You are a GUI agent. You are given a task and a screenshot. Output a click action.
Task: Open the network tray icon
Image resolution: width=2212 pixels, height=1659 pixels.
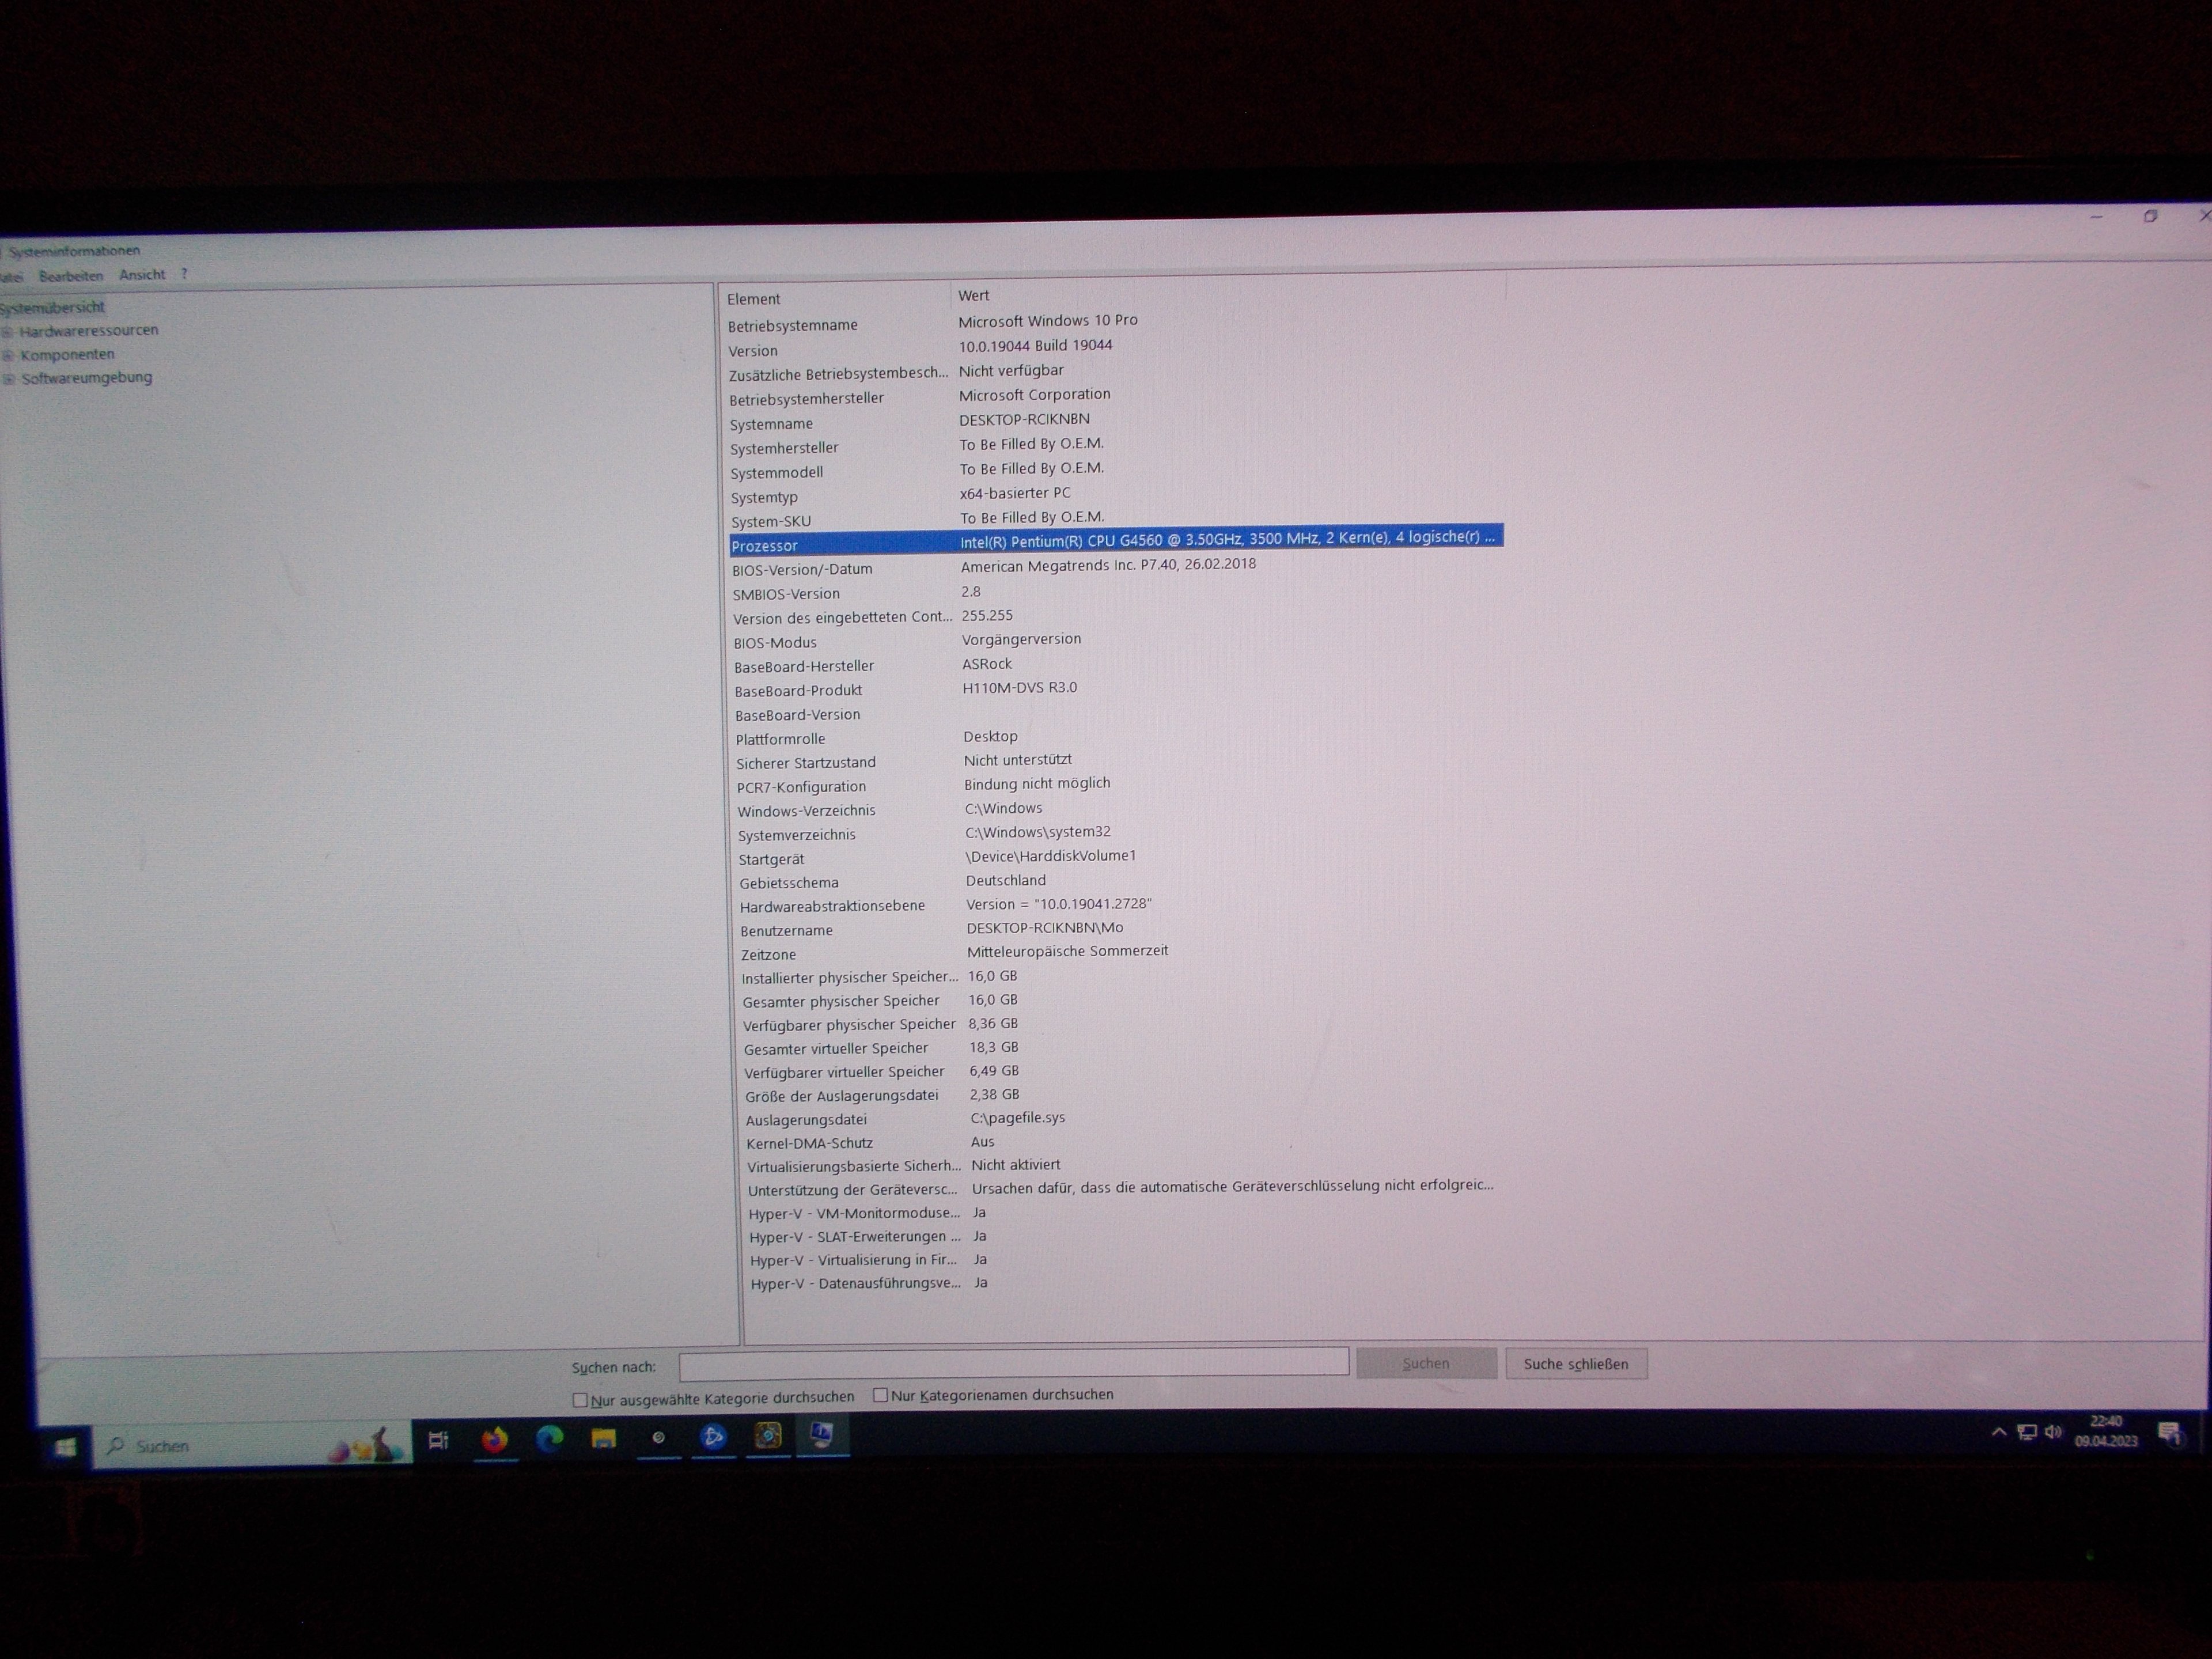pos(2026,1432)
